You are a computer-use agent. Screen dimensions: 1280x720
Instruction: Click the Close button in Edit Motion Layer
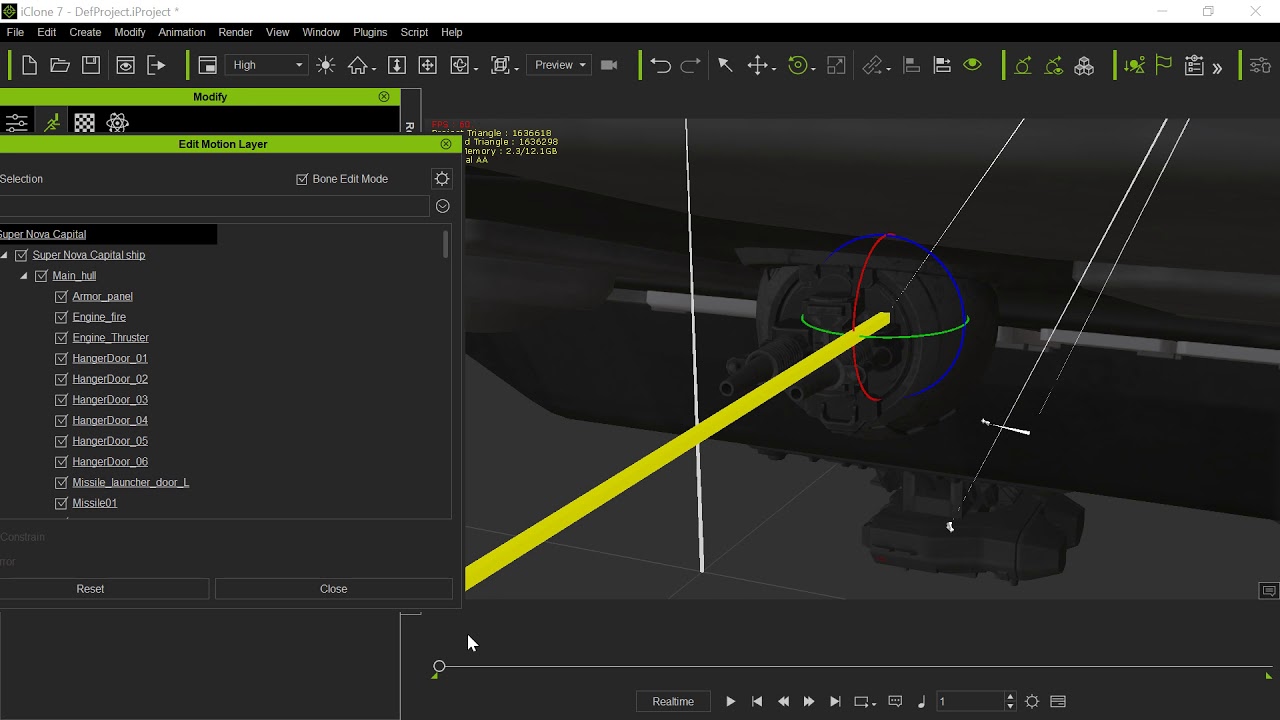coord(334,589)
